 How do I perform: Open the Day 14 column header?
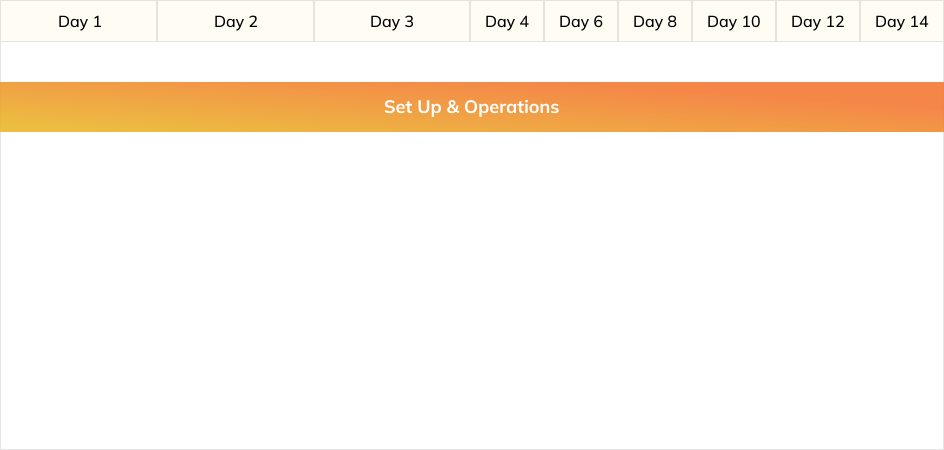pyautogui.click(x=901, y=21)
